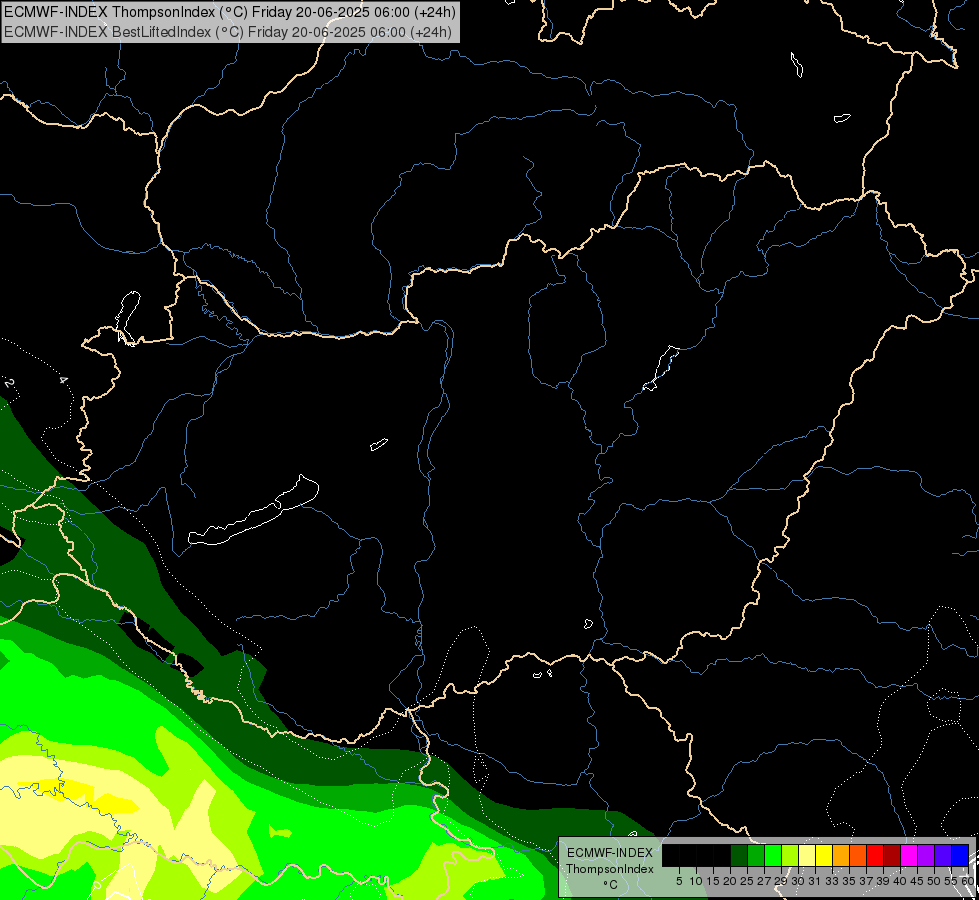The height and width of the screenshot is (900, 979).
Task: Click the legend tick value '29'
Action: tap(781, 881)
